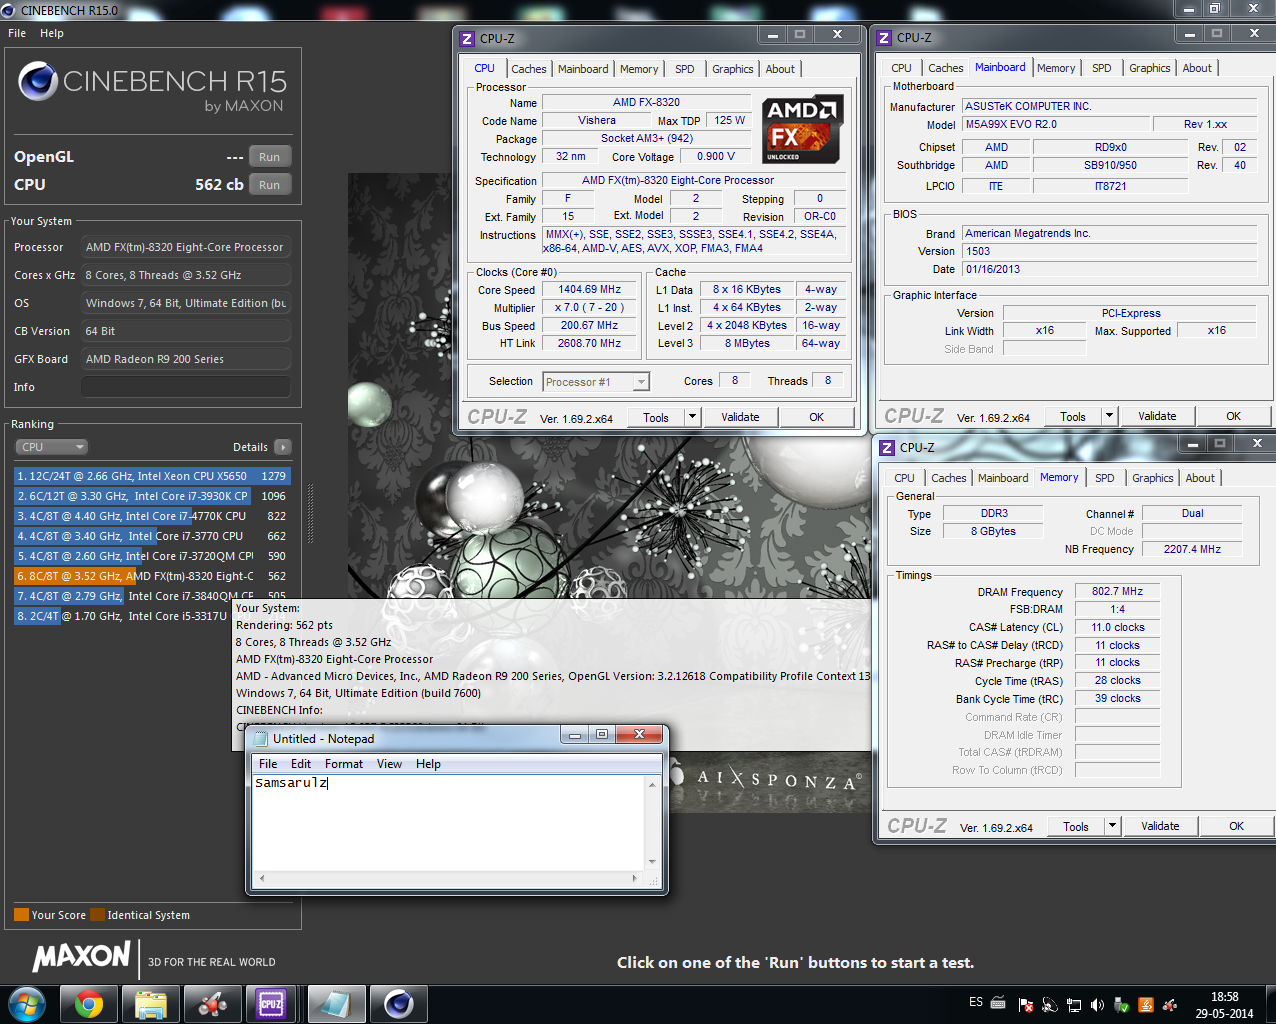
Task: Click the on-screen keyboard tray icon
Action: pos(998,1003)
